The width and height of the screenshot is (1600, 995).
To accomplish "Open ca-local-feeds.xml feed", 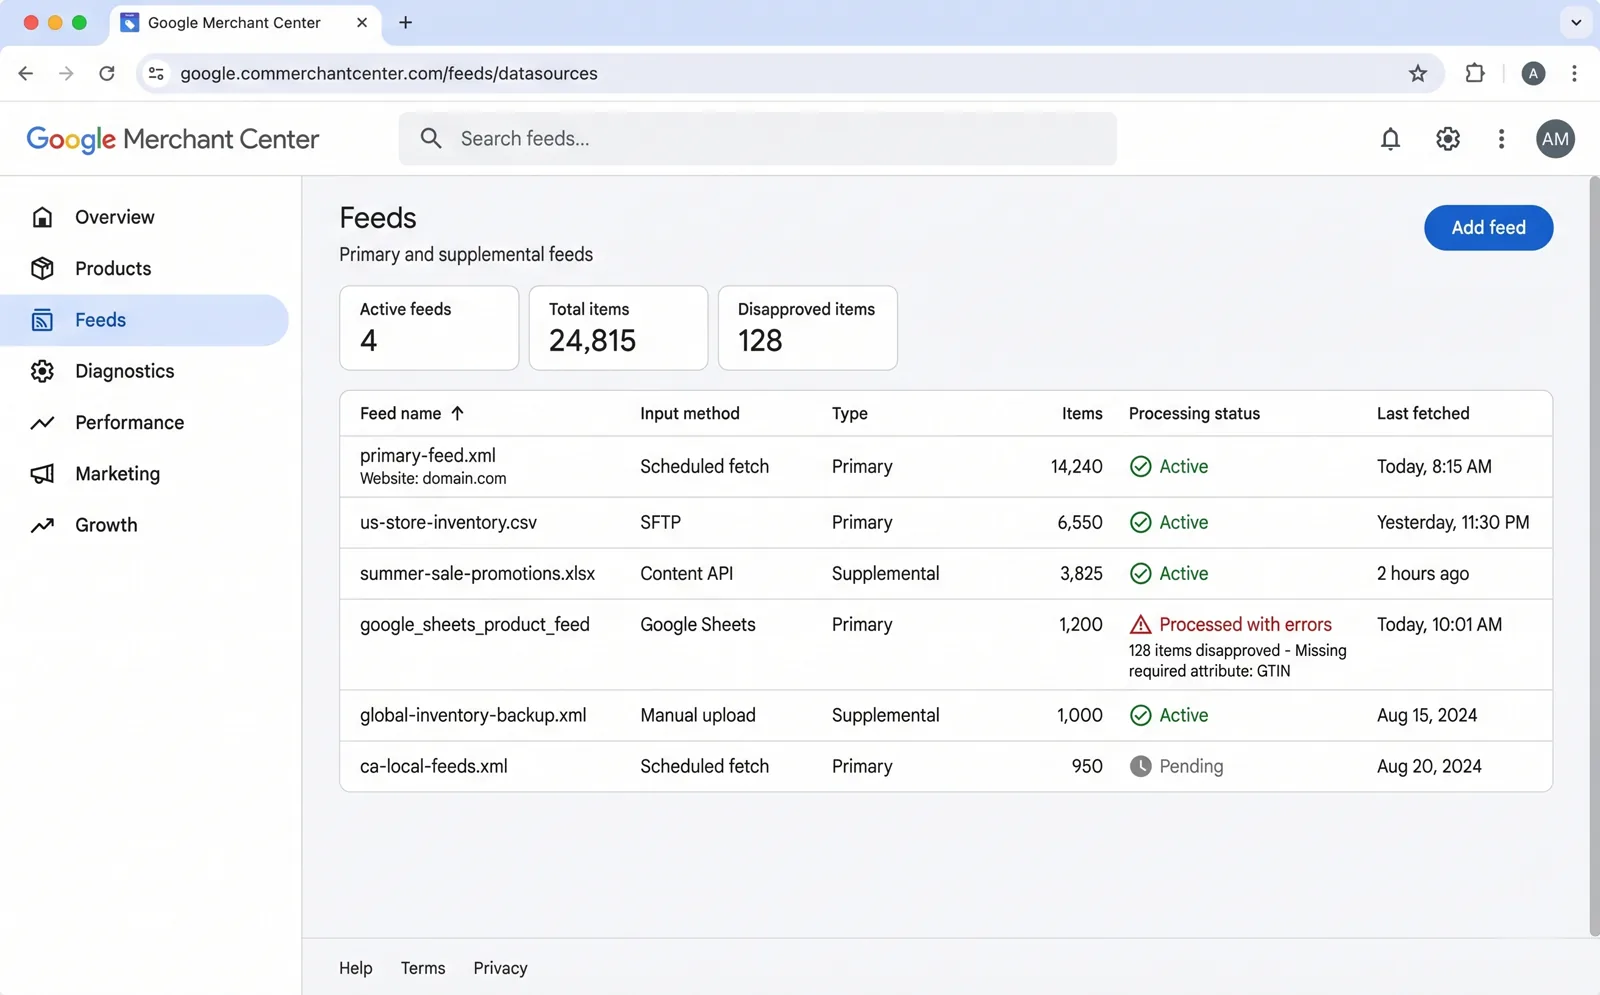I will point(434,766).
